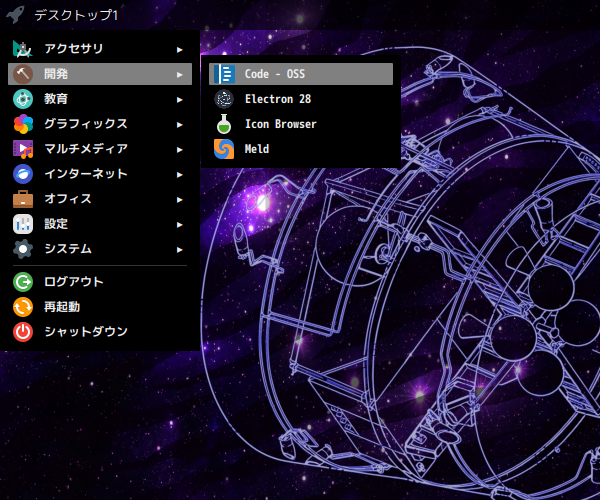Expand the インターネット submenu arrow

[179, 175]
